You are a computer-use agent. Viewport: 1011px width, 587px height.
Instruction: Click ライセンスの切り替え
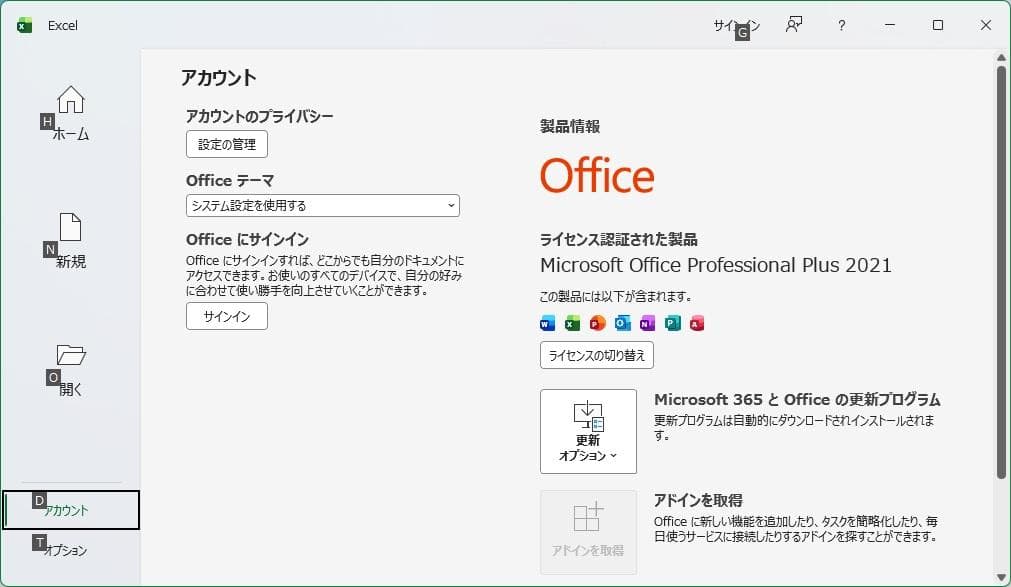[595, 355]
